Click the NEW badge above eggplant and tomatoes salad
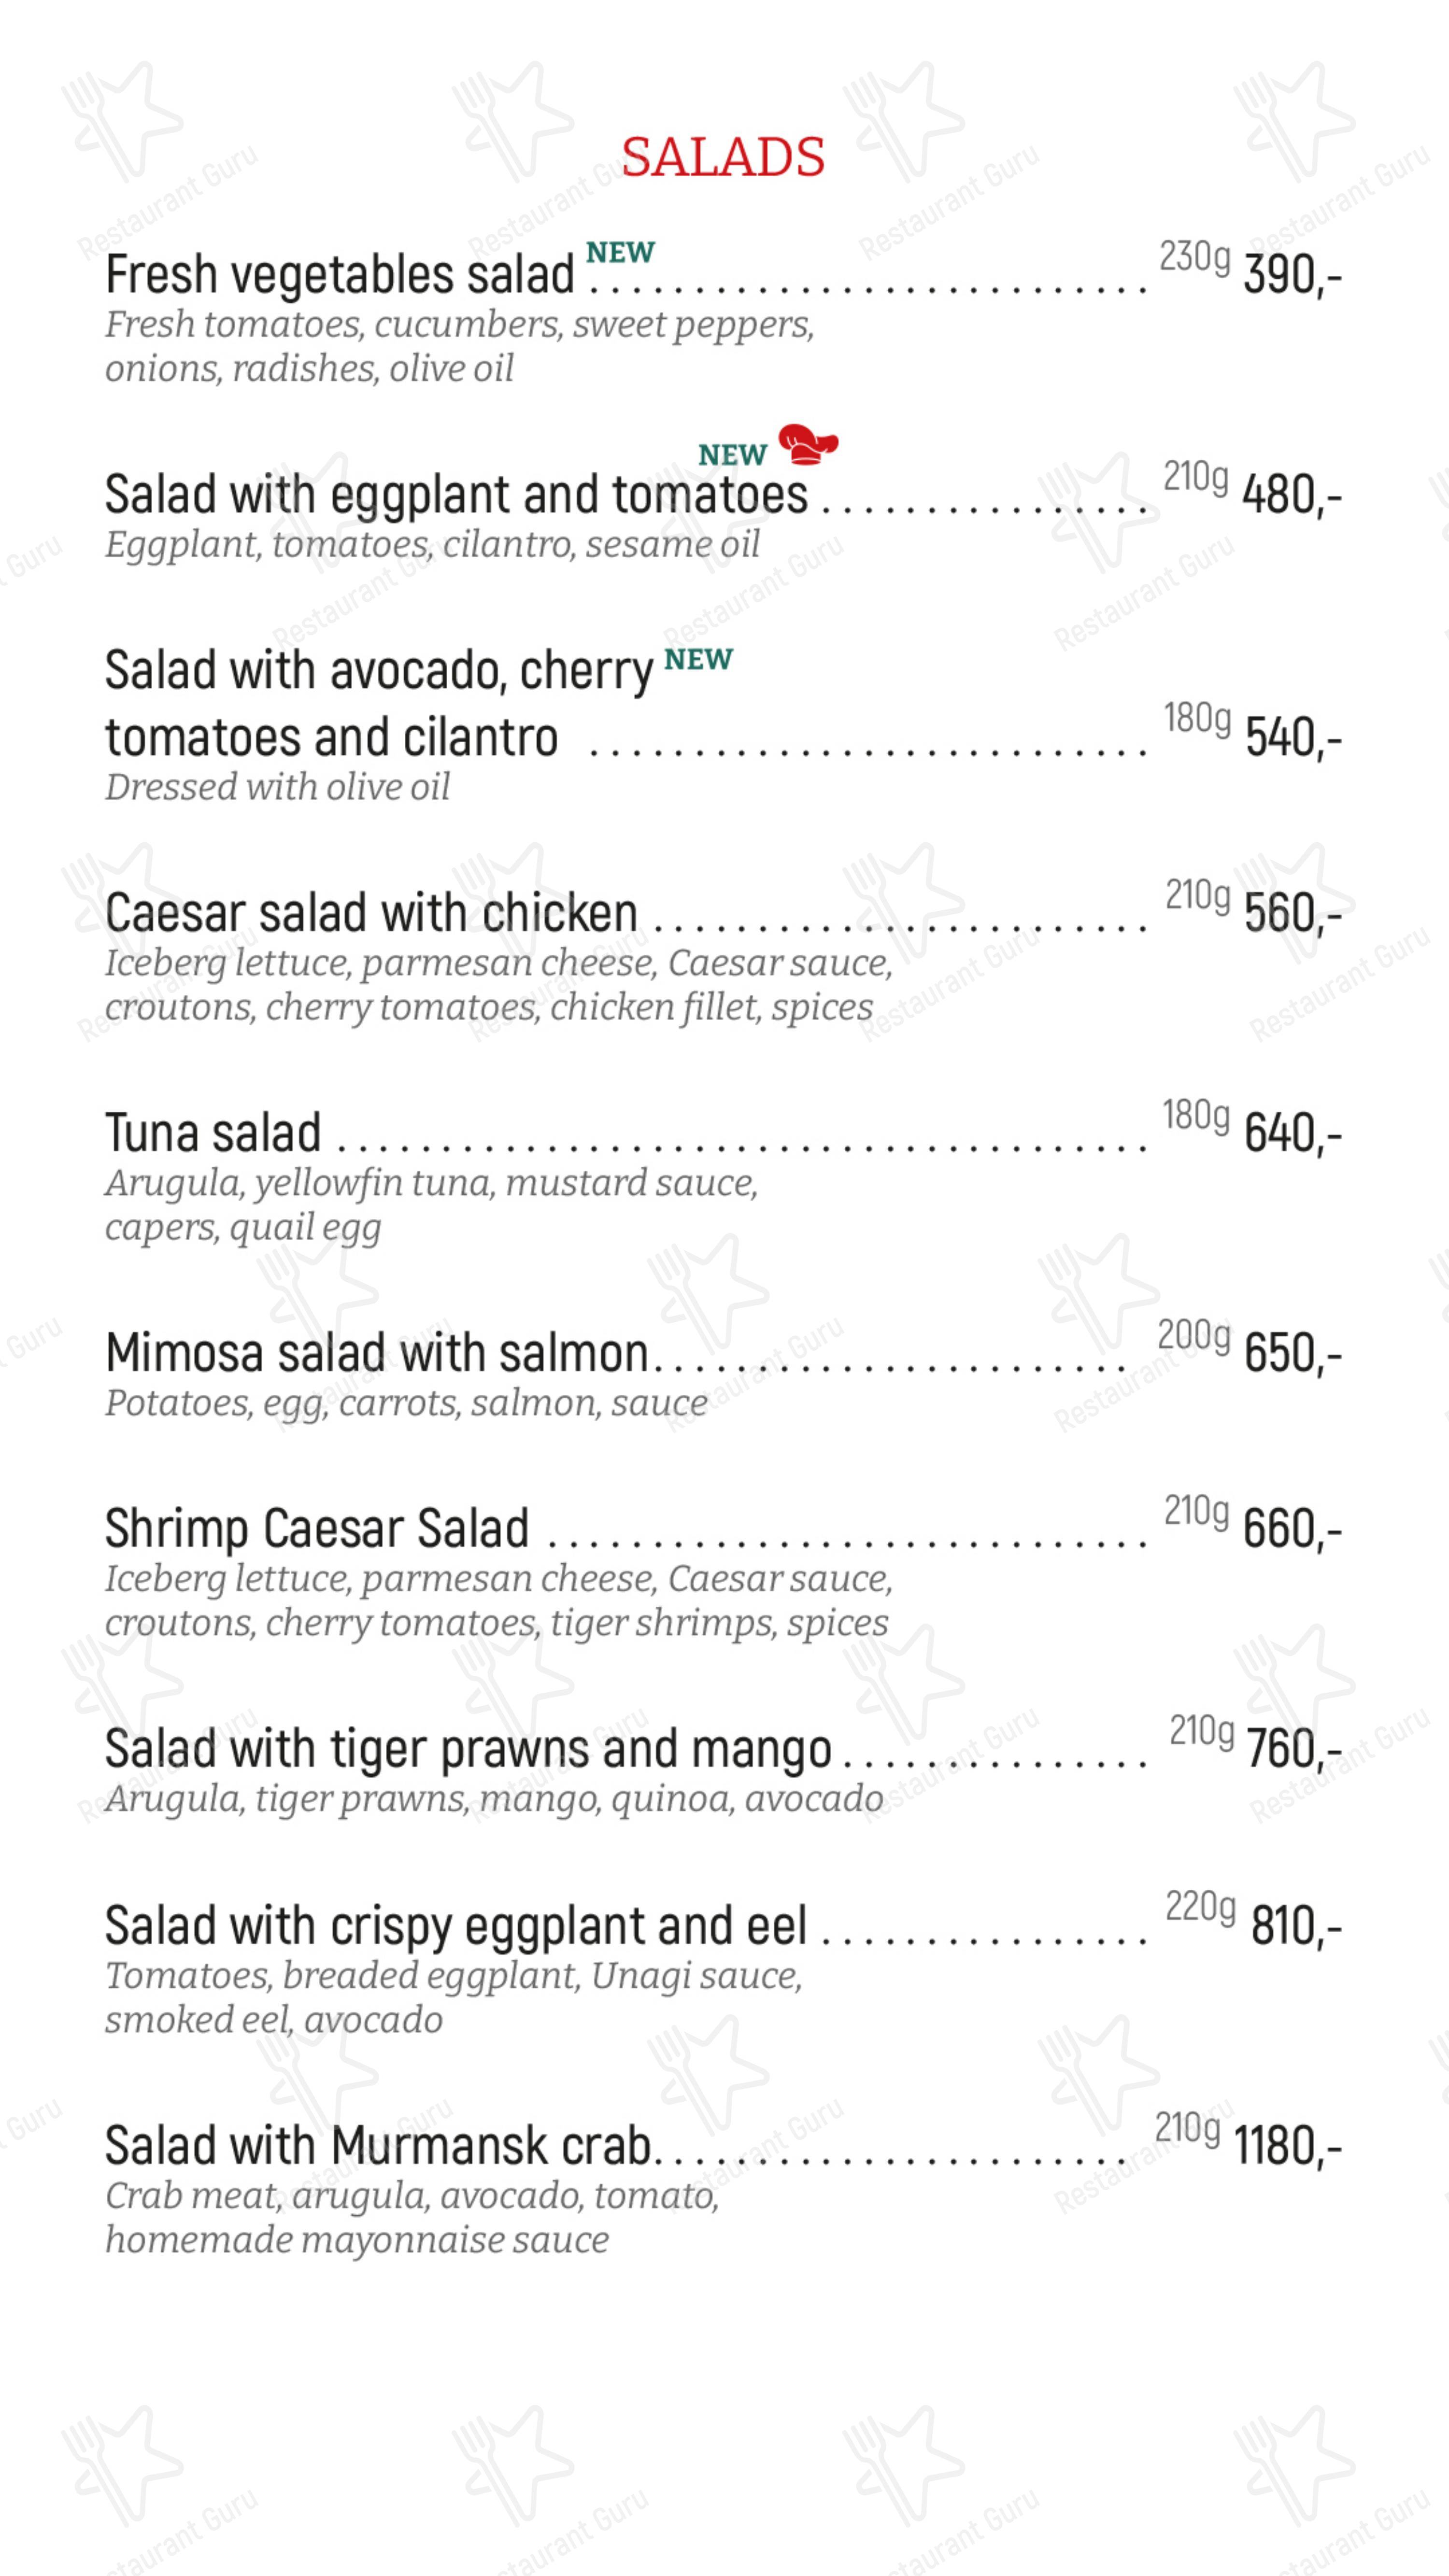 [732, 455]
